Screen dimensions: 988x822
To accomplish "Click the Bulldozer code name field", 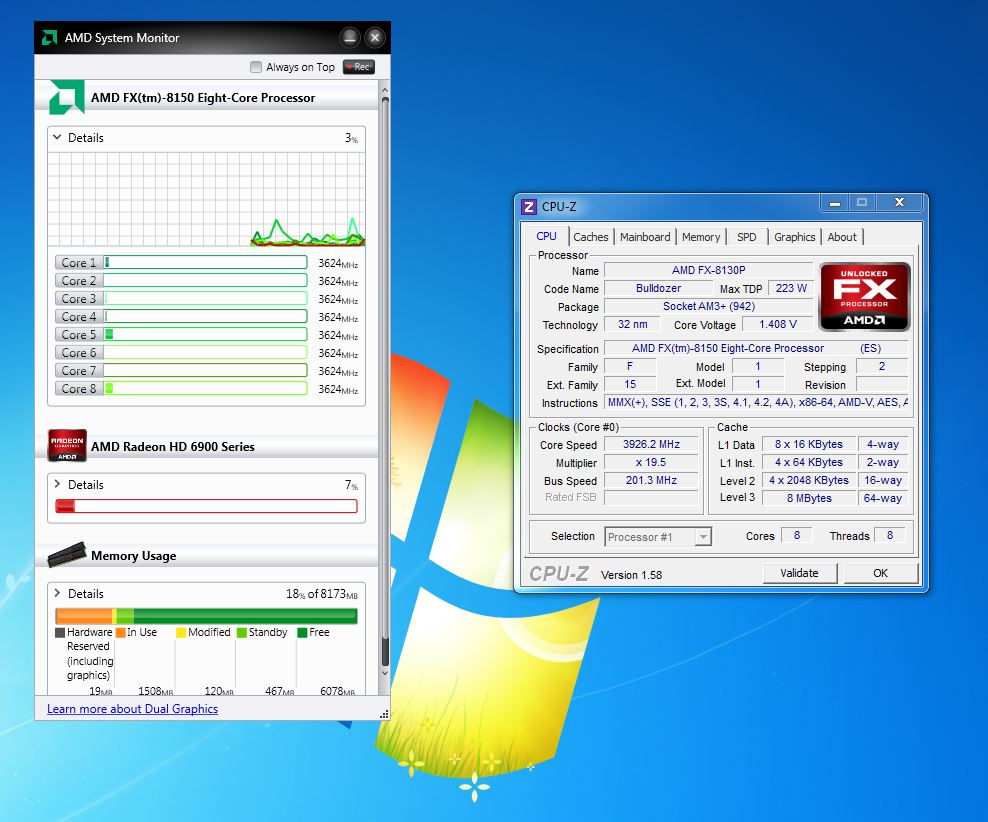I will tap(658, 288).
